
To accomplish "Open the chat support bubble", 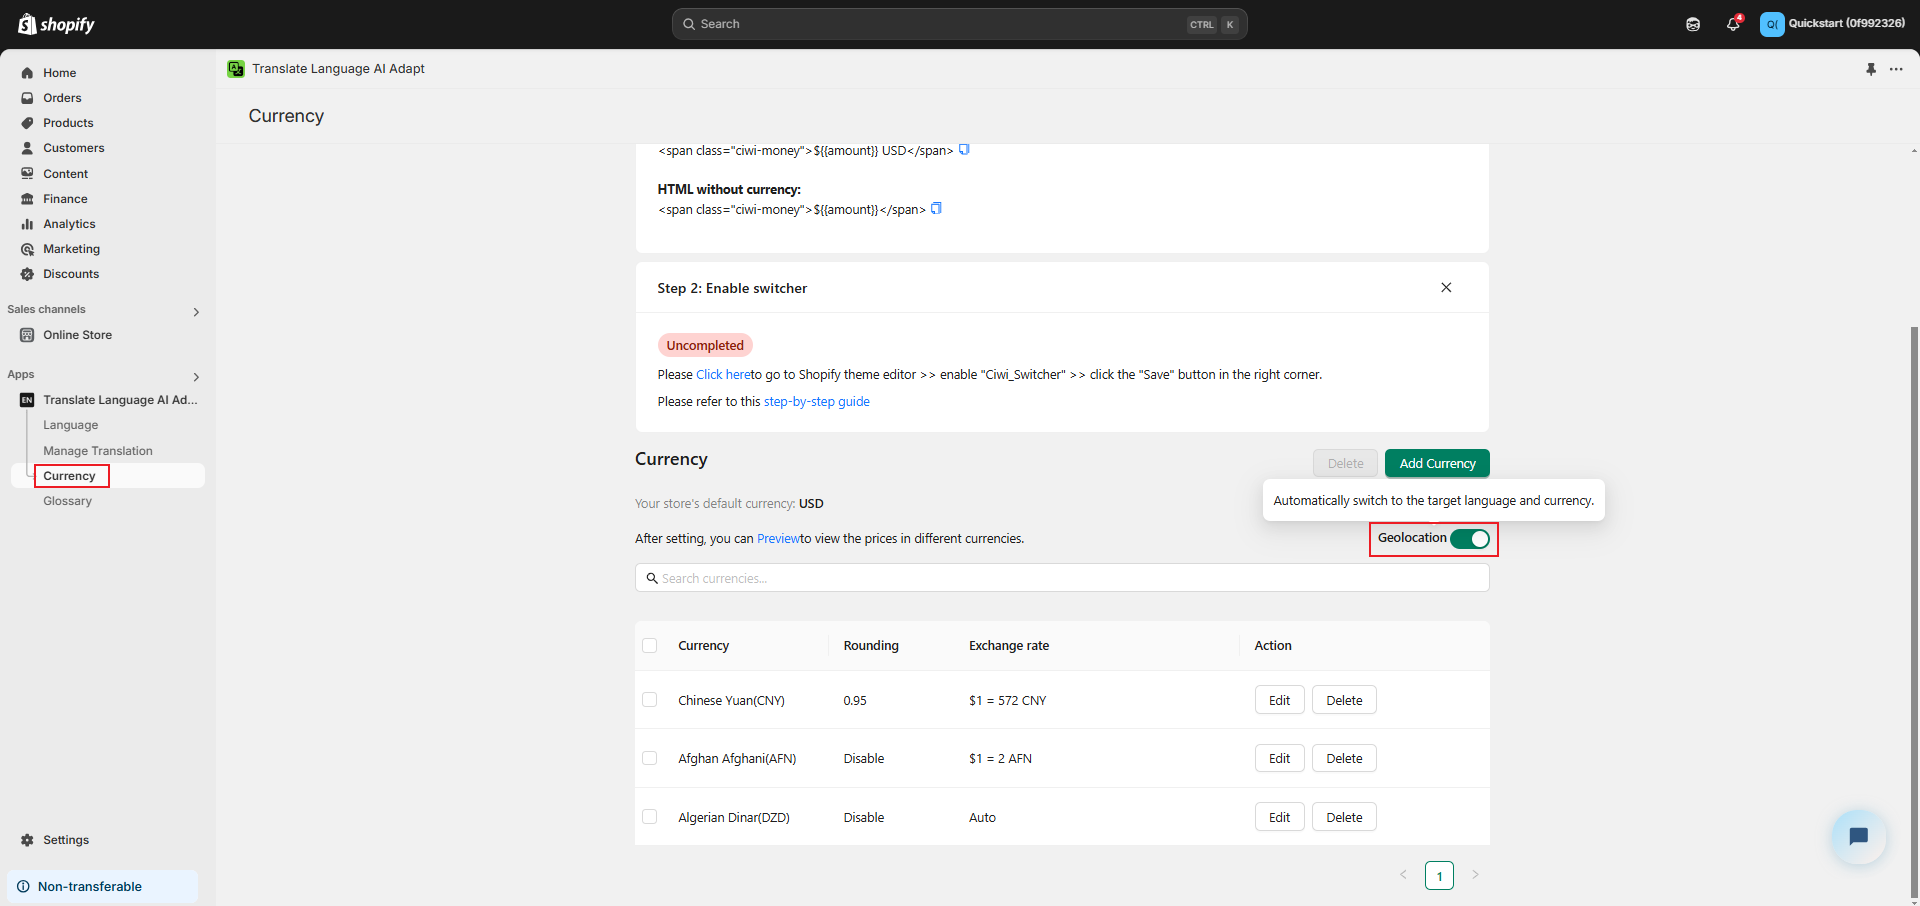I will pos(1858,836).
